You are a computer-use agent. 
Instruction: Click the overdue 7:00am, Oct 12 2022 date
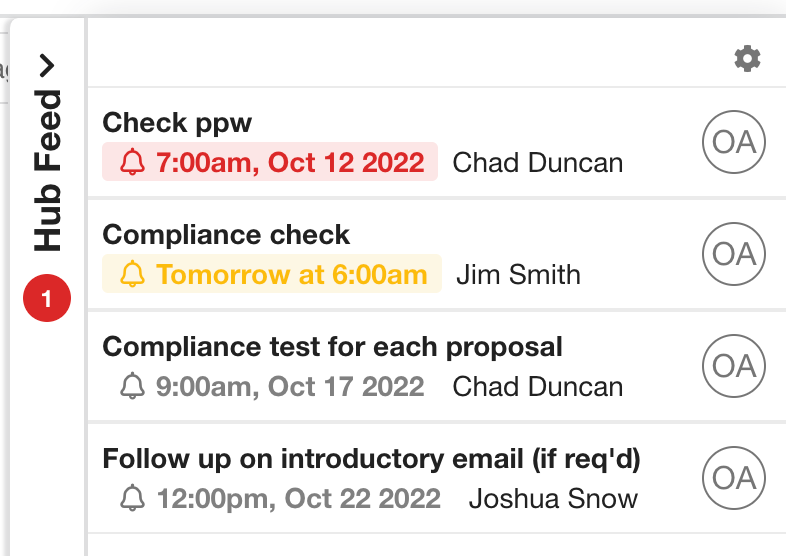point(289,163)
